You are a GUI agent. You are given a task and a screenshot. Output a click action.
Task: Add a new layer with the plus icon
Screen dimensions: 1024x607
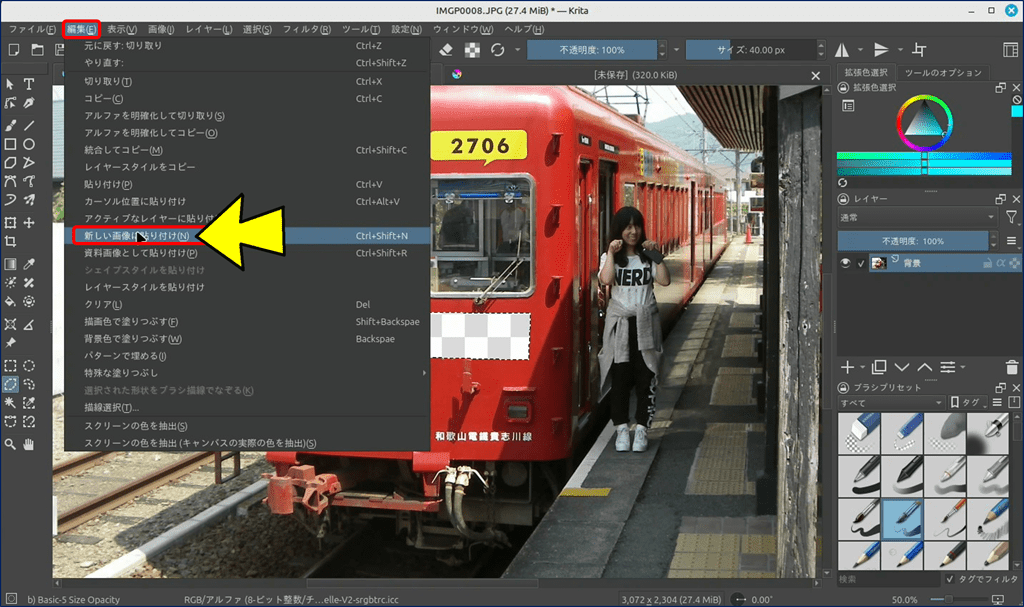pyautogui.click(x=847, y=368)
